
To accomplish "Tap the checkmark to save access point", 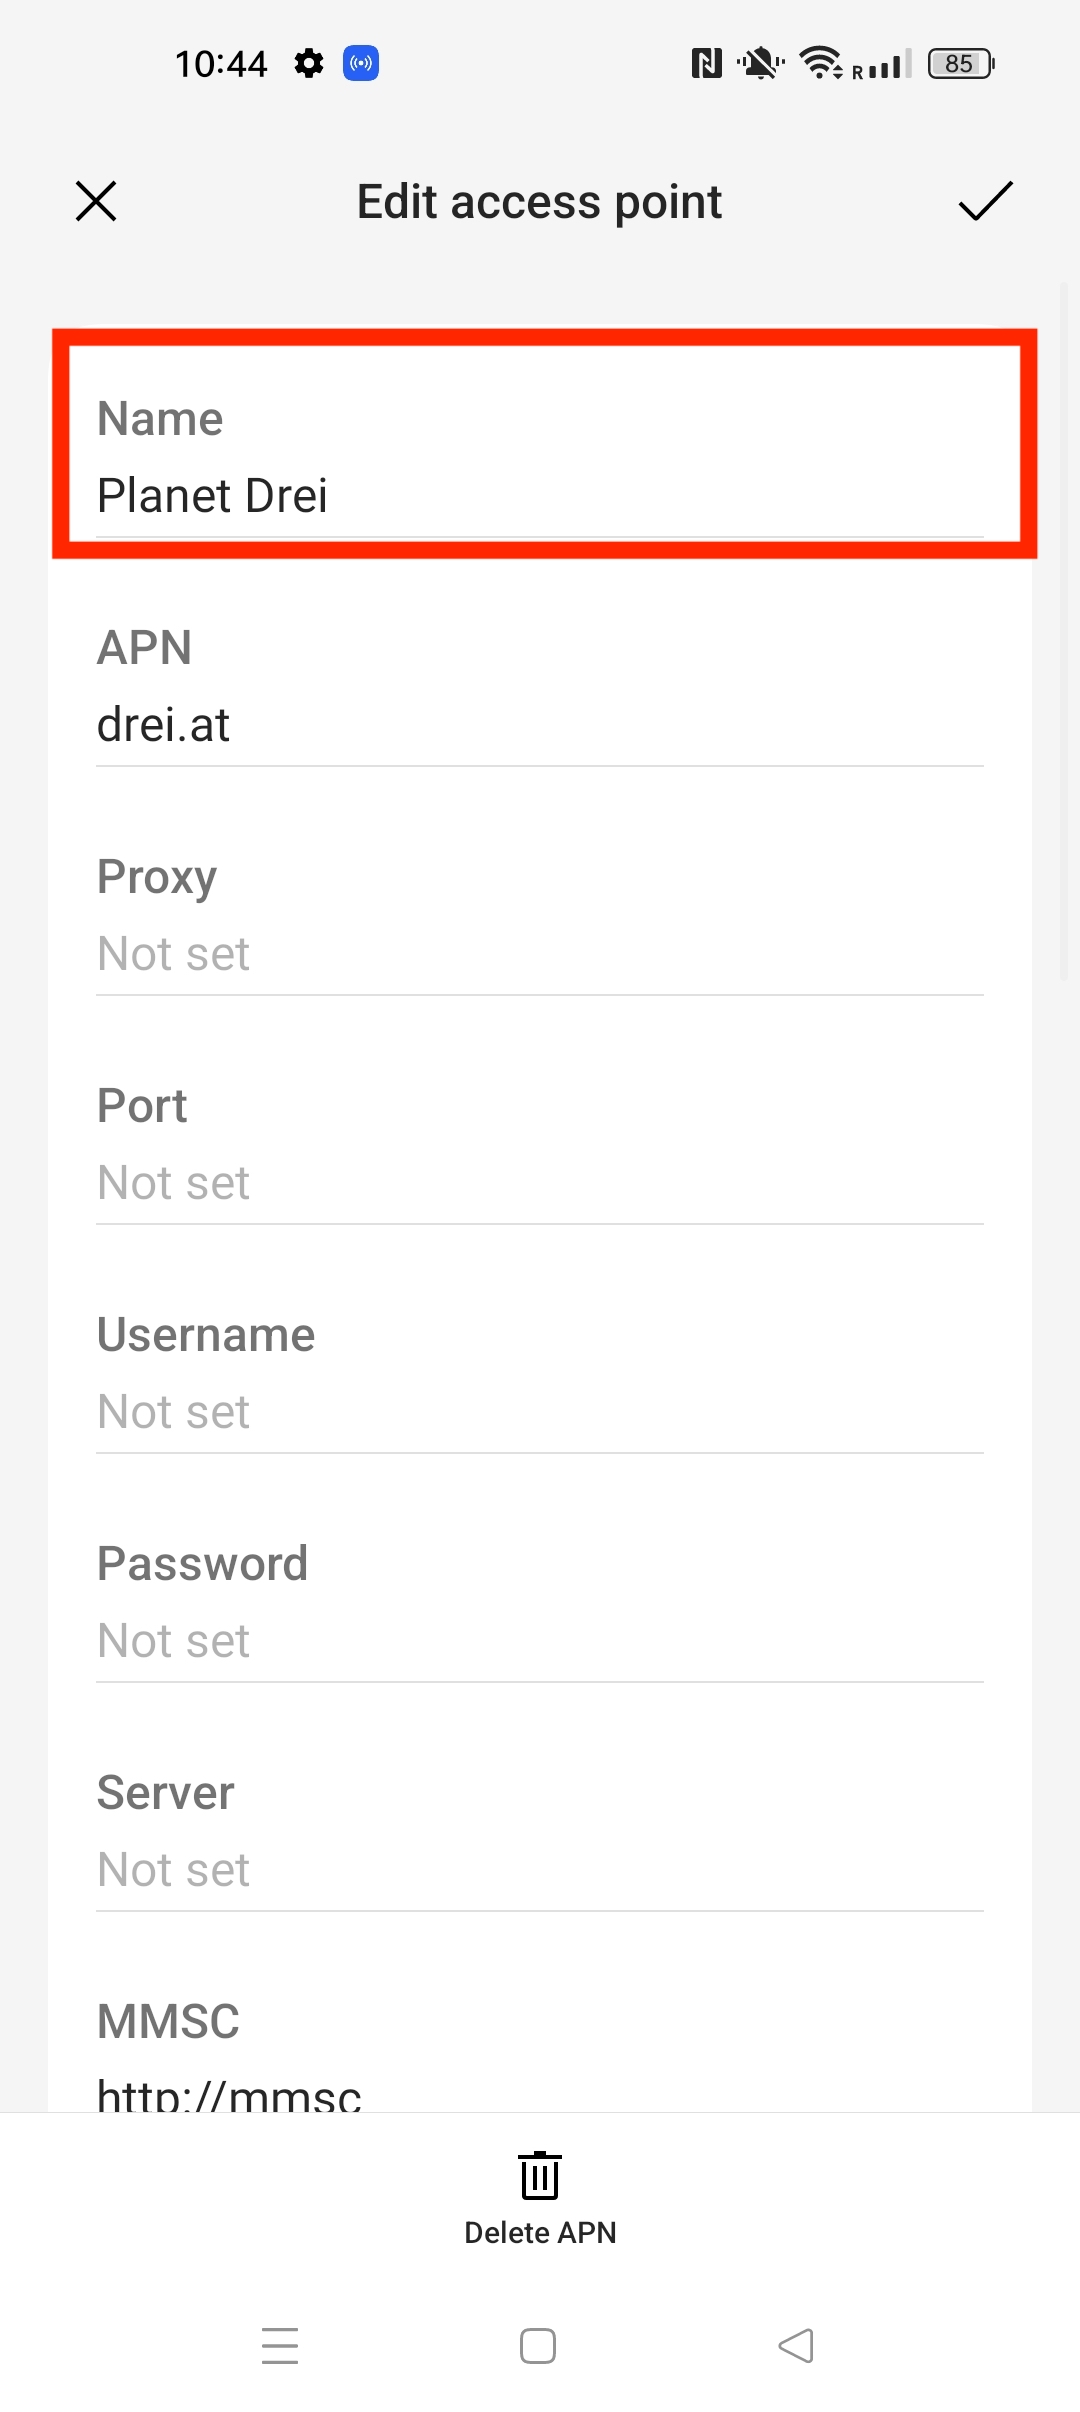I will point(985,201).
